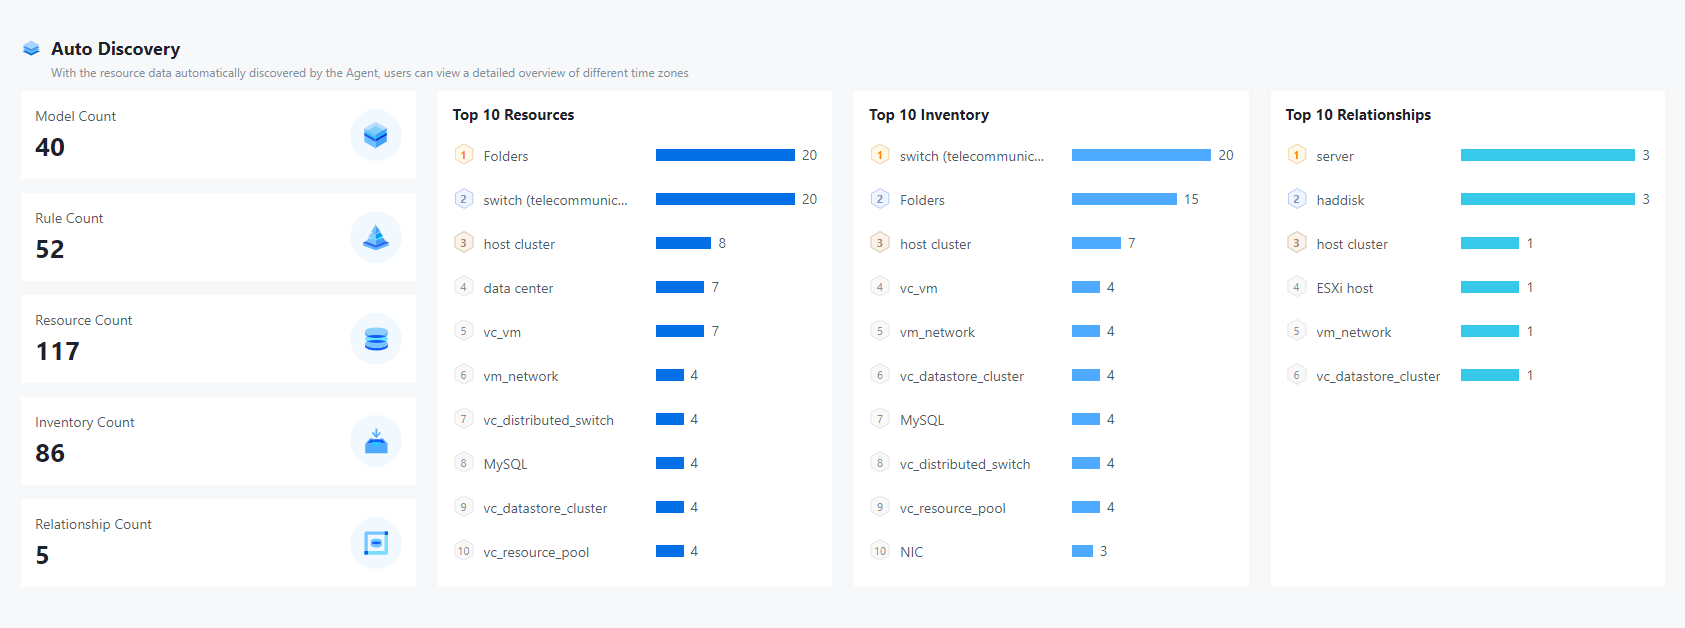Click value 8 next to host cluster in Resources

point(722,243)
